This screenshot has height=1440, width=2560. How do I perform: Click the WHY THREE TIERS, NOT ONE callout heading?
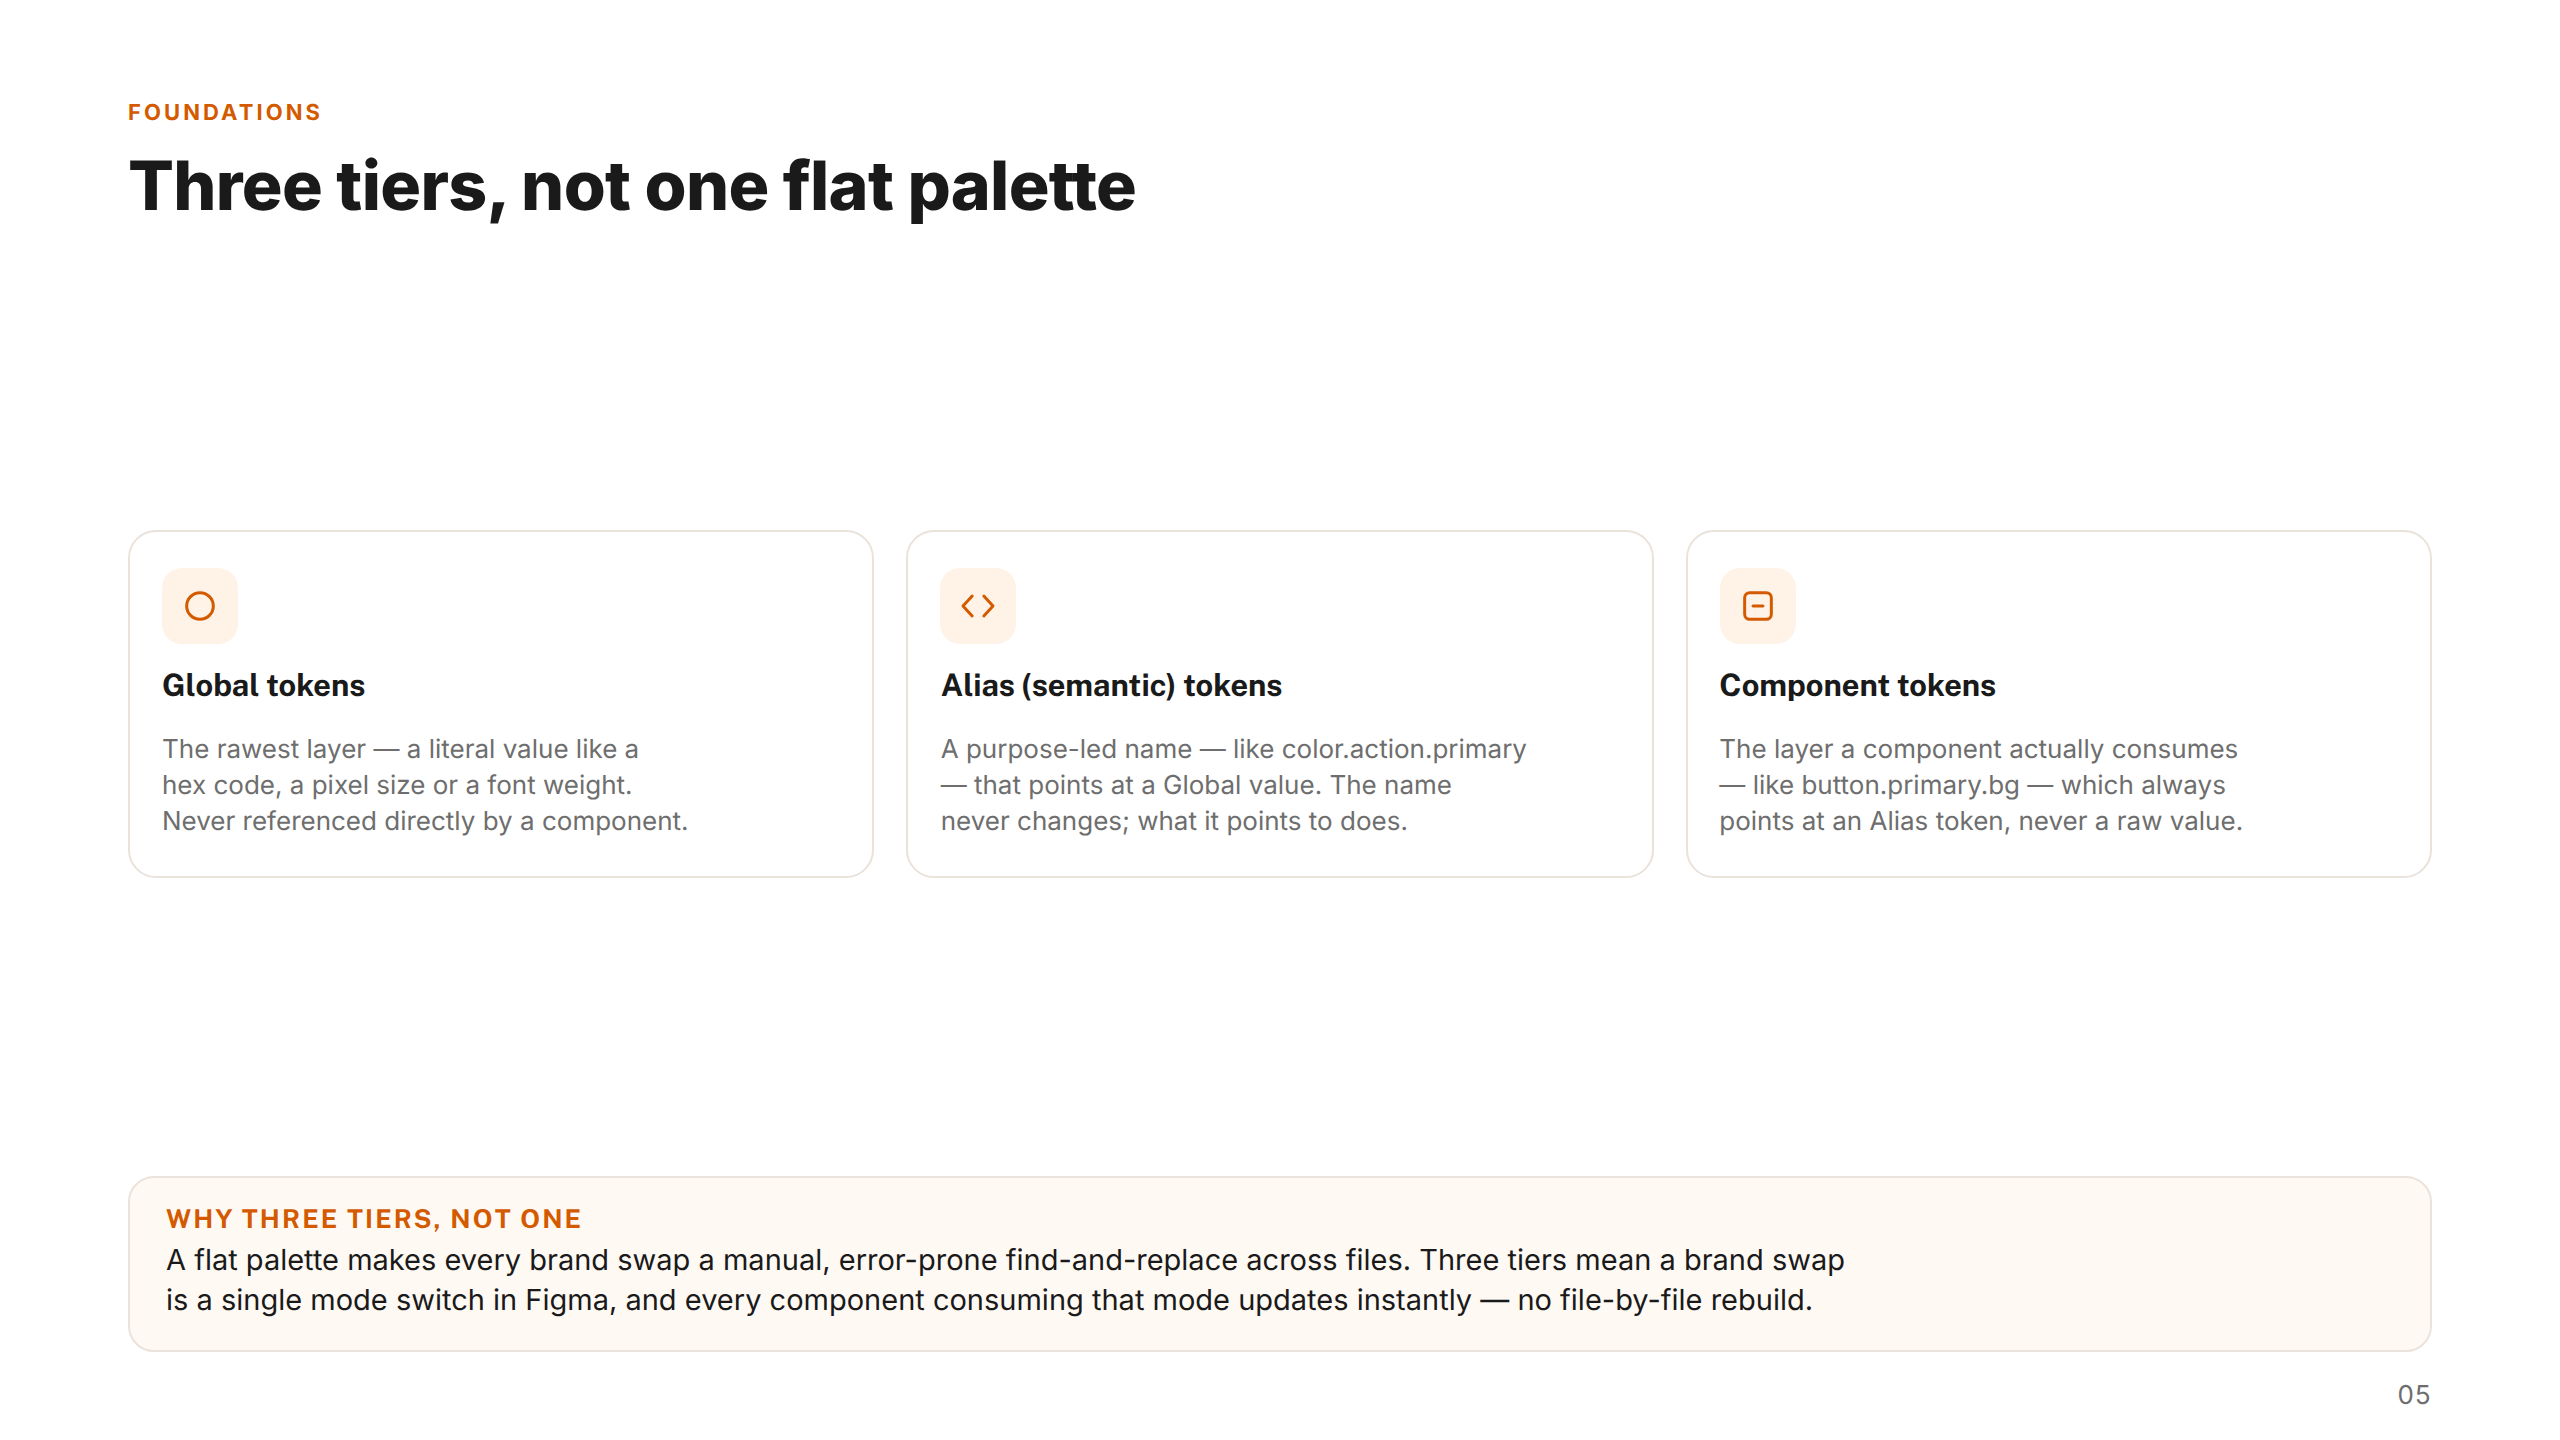coord(374,1219)
